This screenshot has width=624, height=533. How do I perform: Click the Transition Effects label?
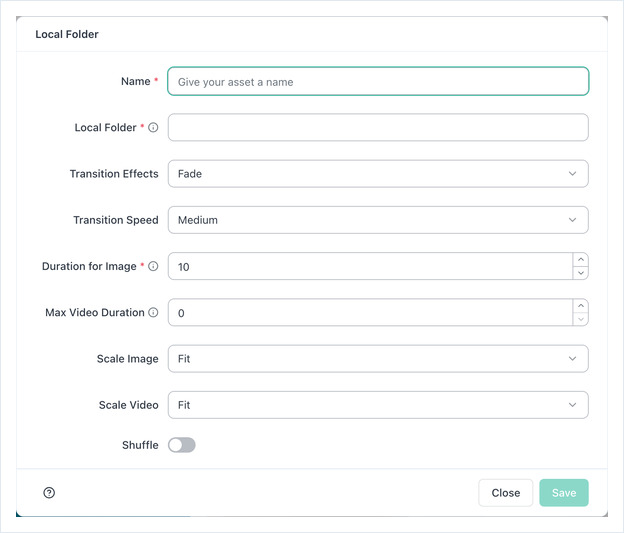pyautogui.click(x=114, y=174)
